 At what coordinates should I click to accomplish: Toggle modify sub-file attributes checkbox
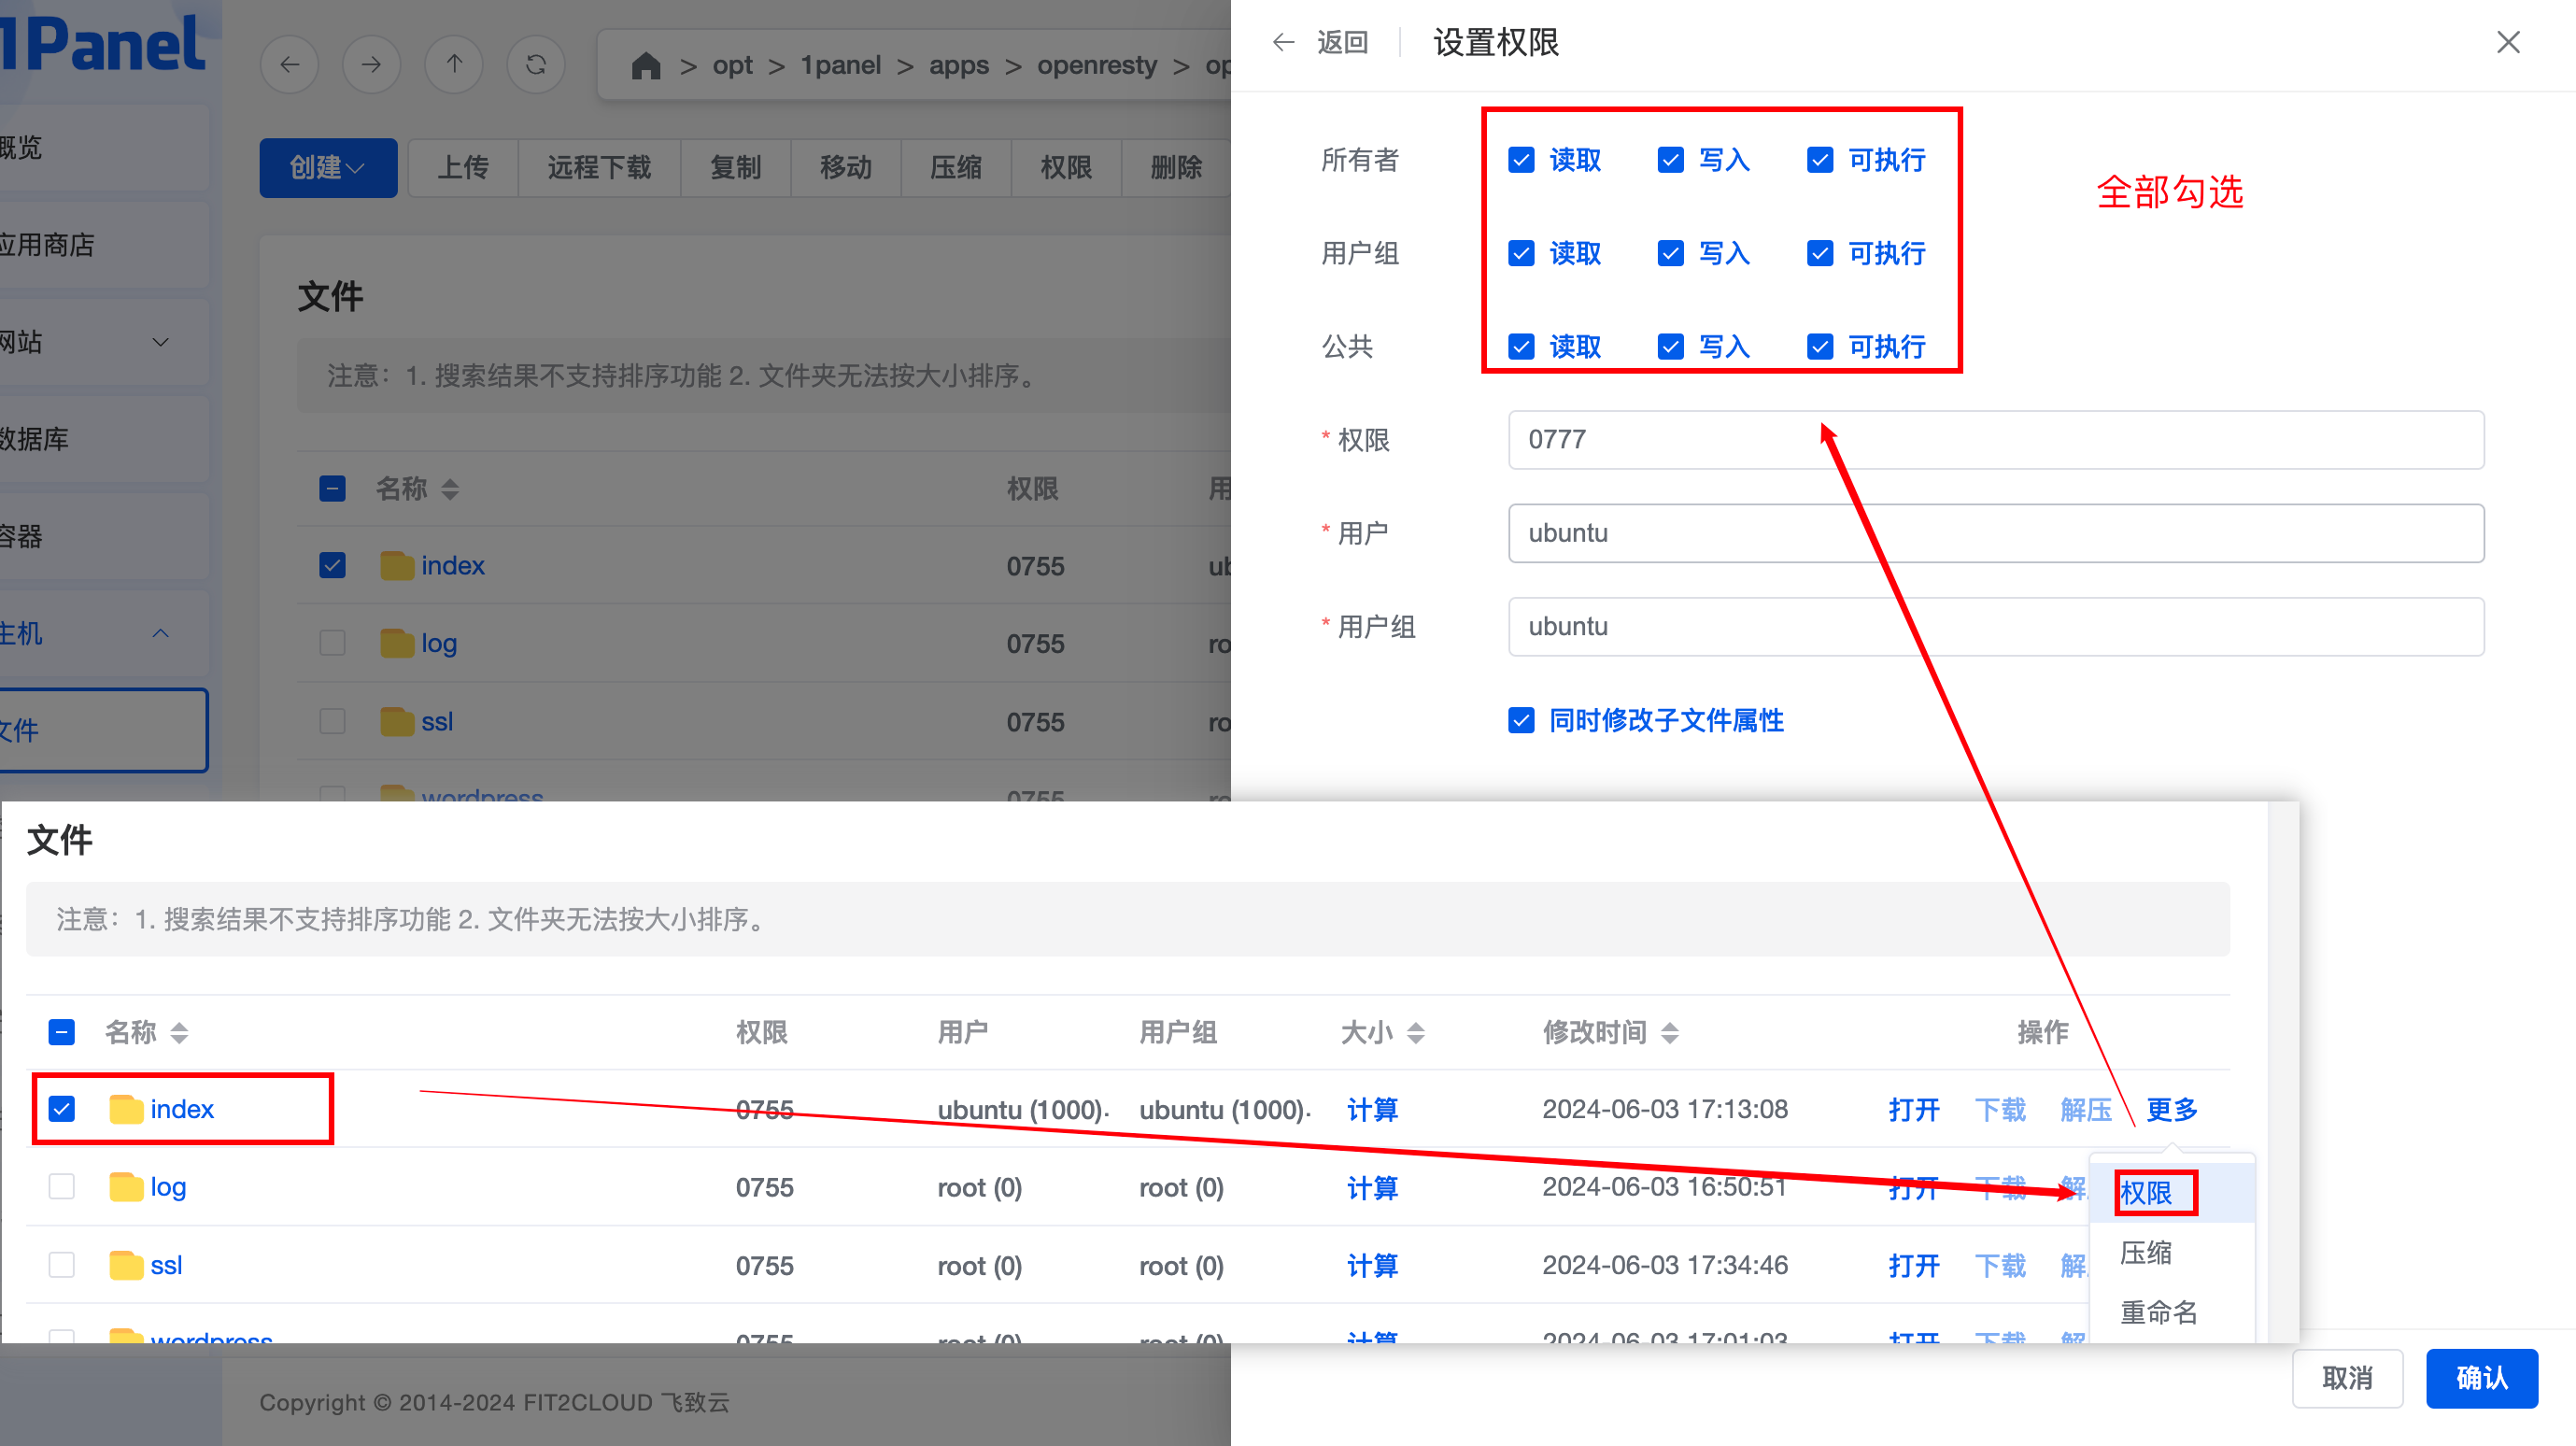[1521, 720]
